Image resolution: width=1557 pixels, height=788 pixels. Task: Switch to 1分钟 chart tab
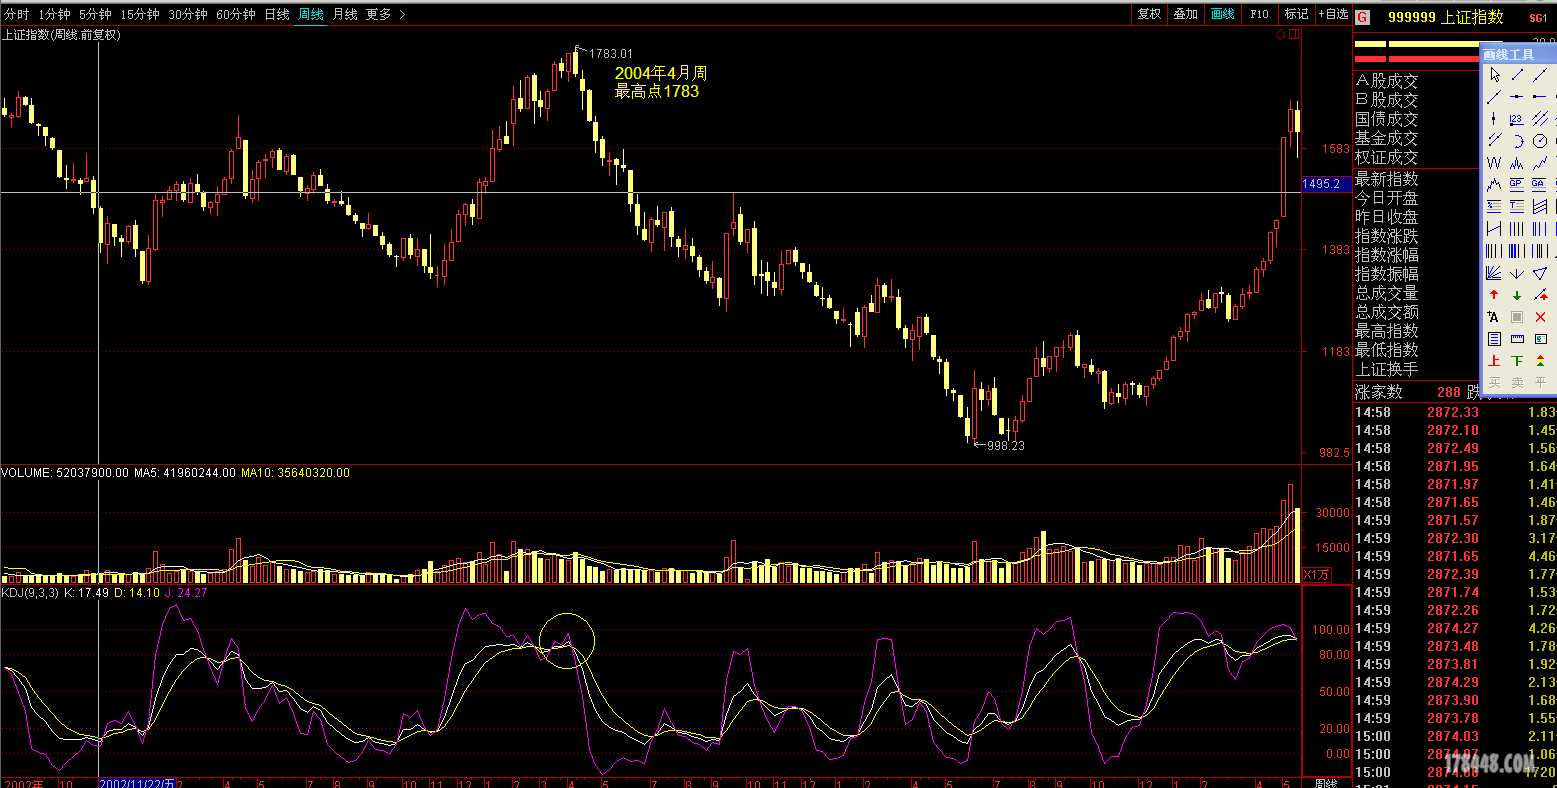[x=54, y=14]
